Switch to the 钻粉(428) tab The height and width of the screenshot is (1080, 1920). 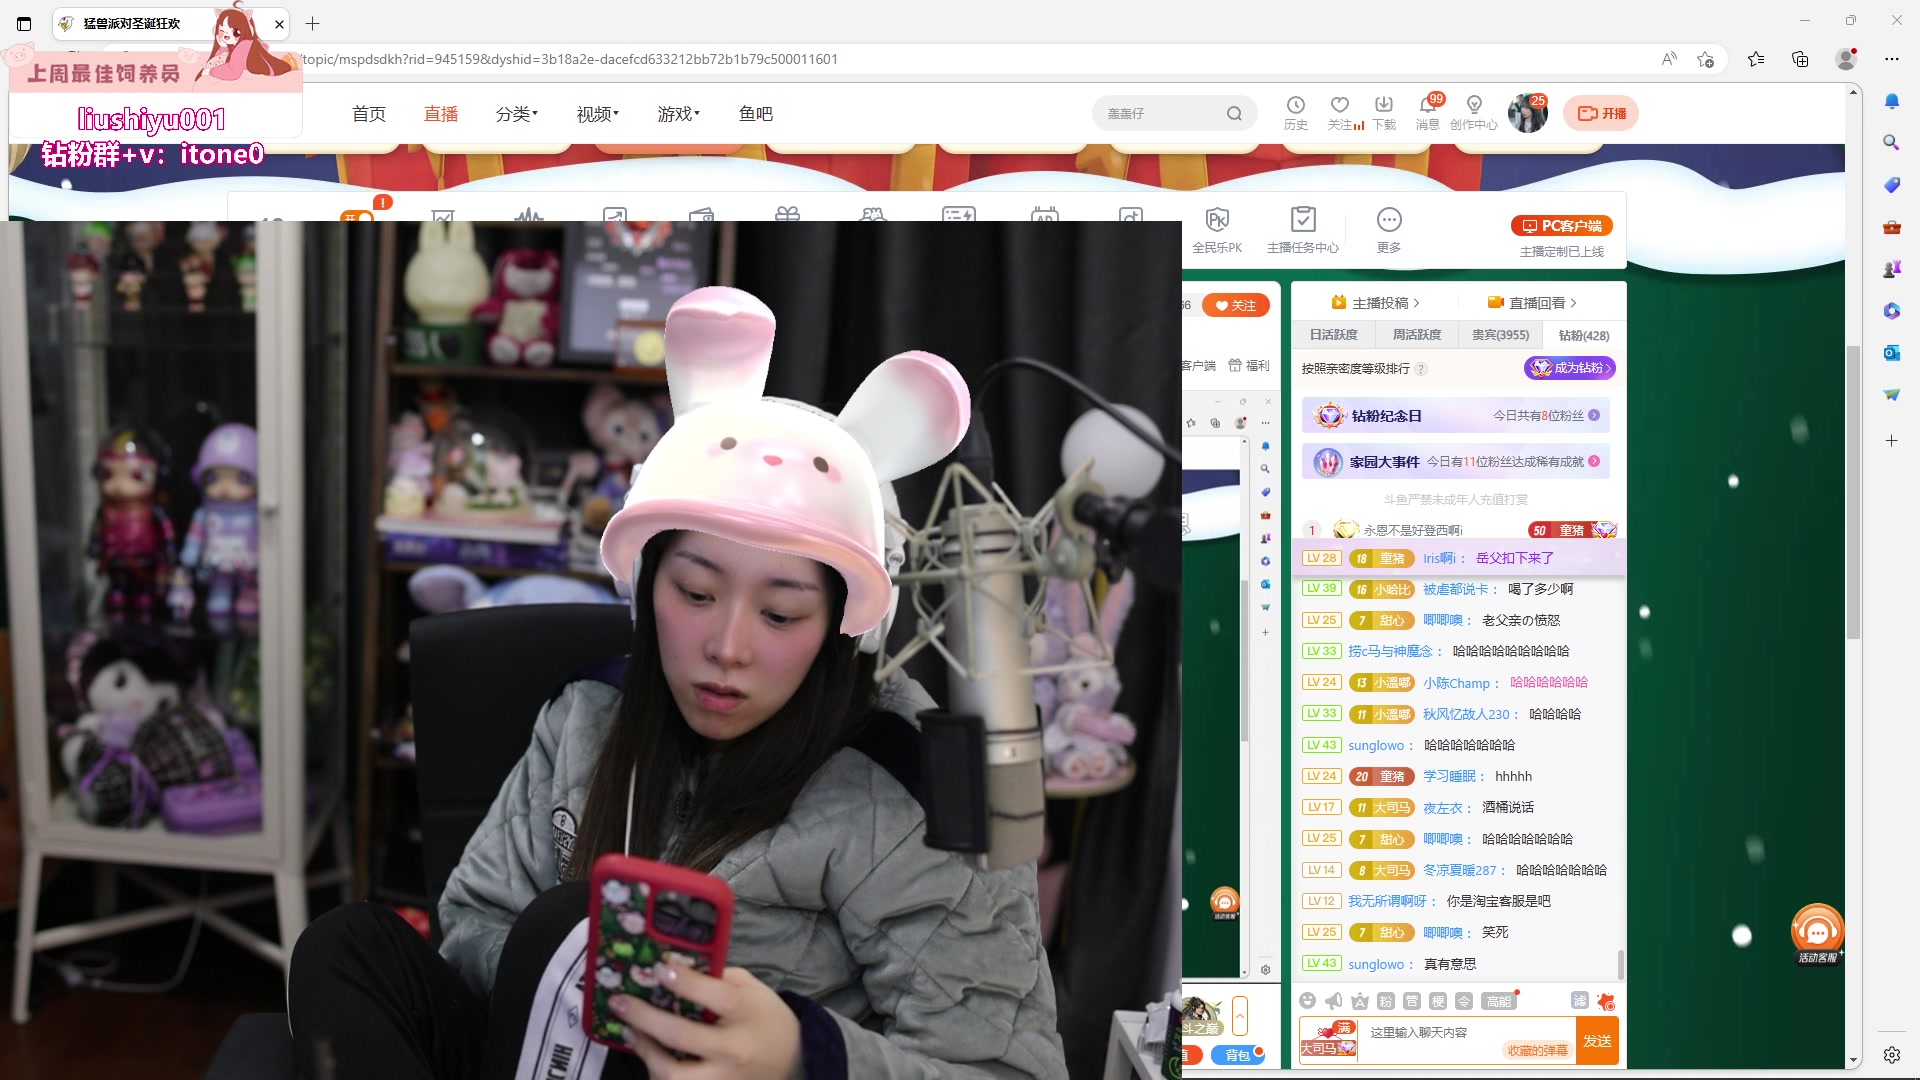click(1584, 335)
